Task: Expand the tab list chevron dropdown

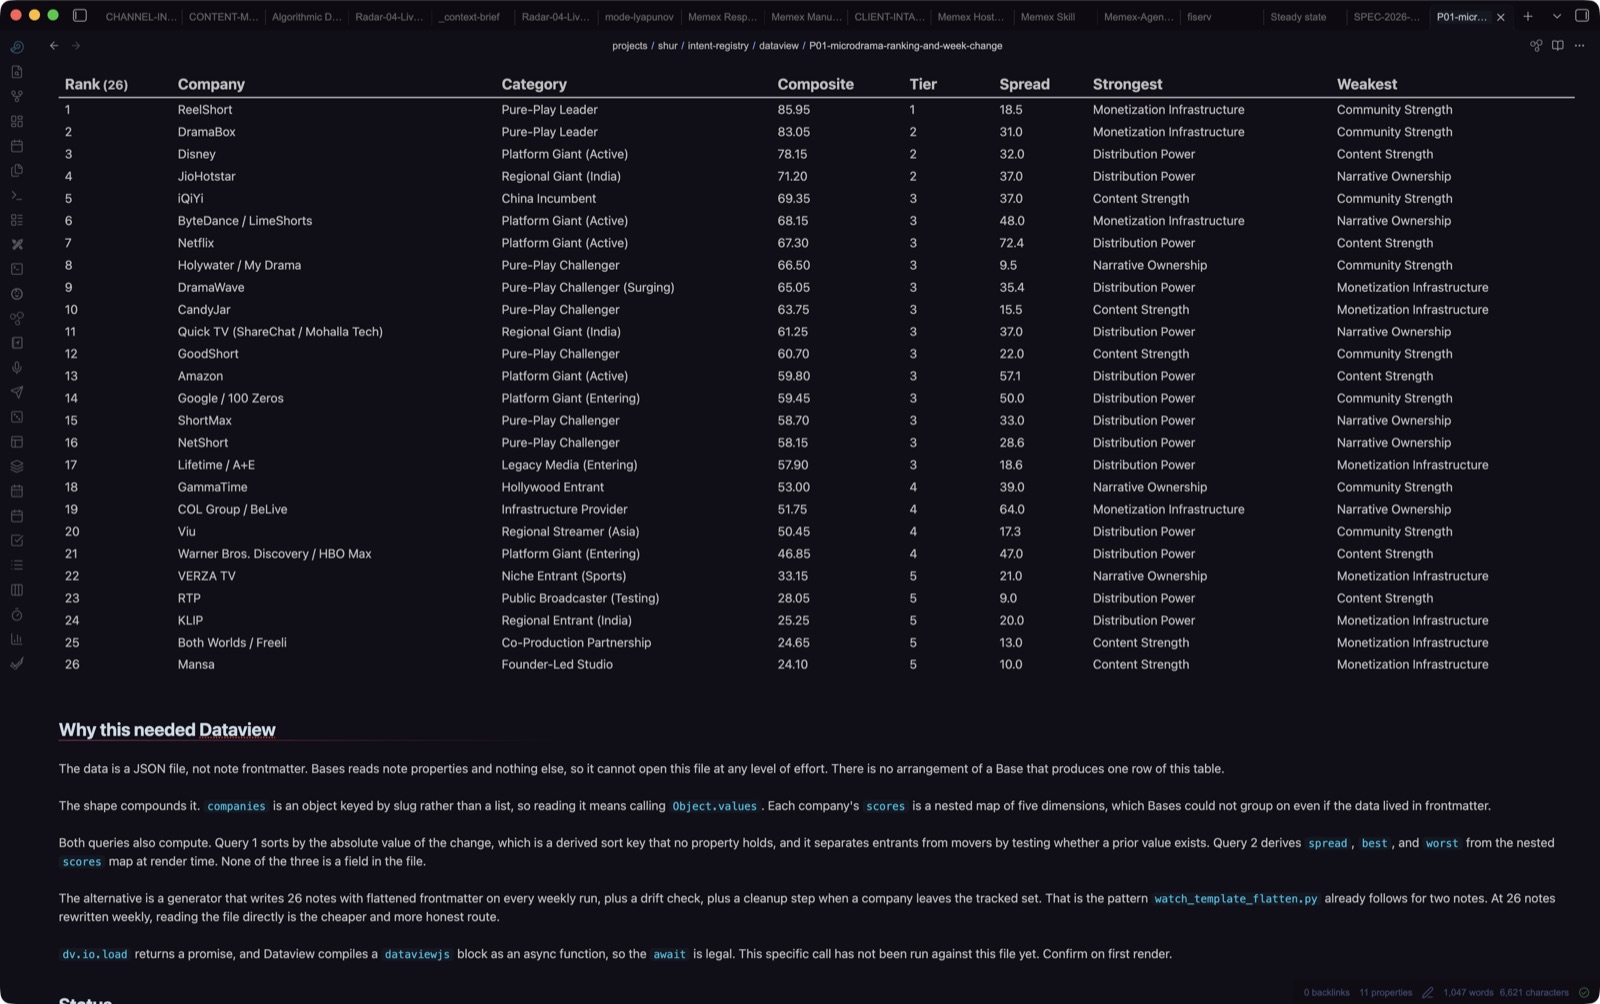Action: (1557, 17)
